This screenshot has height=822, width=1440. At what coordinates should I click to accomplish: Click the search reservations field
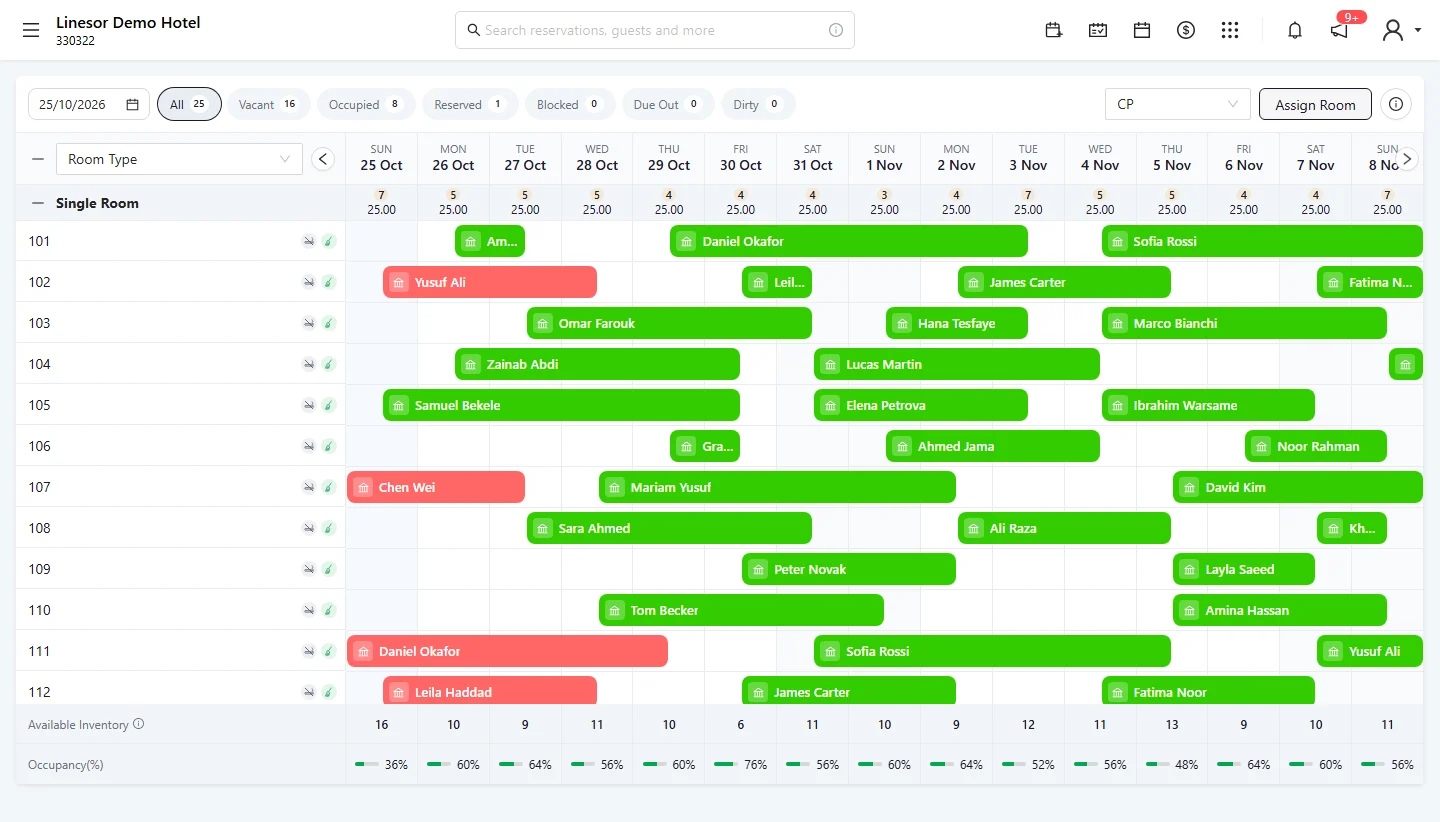655,30
